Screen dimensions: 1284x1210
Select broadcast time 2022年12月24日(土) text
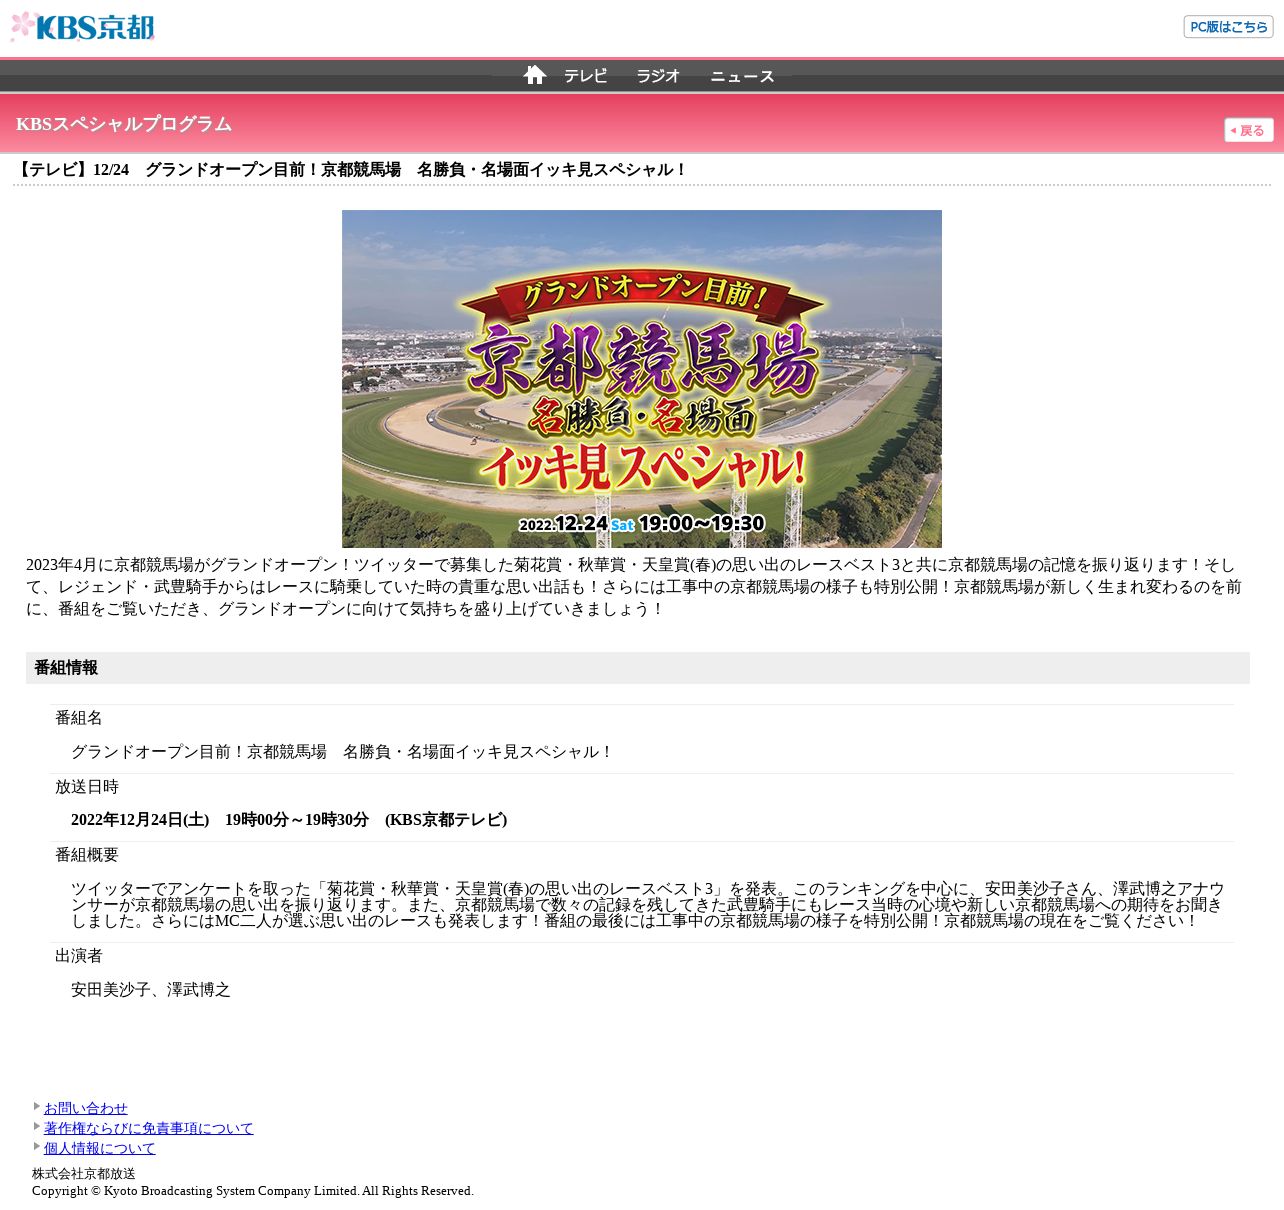coord(289,820)
